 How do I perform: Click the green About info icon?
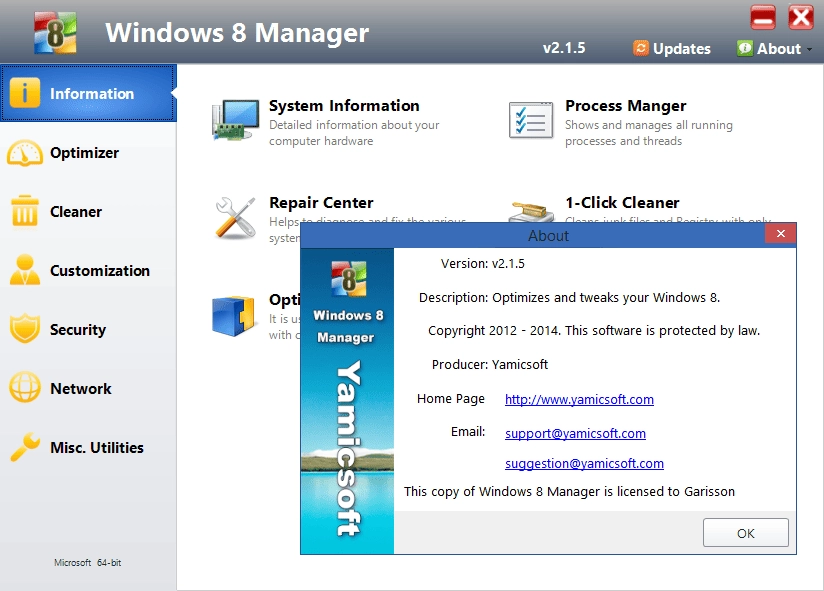coord(745,48)
